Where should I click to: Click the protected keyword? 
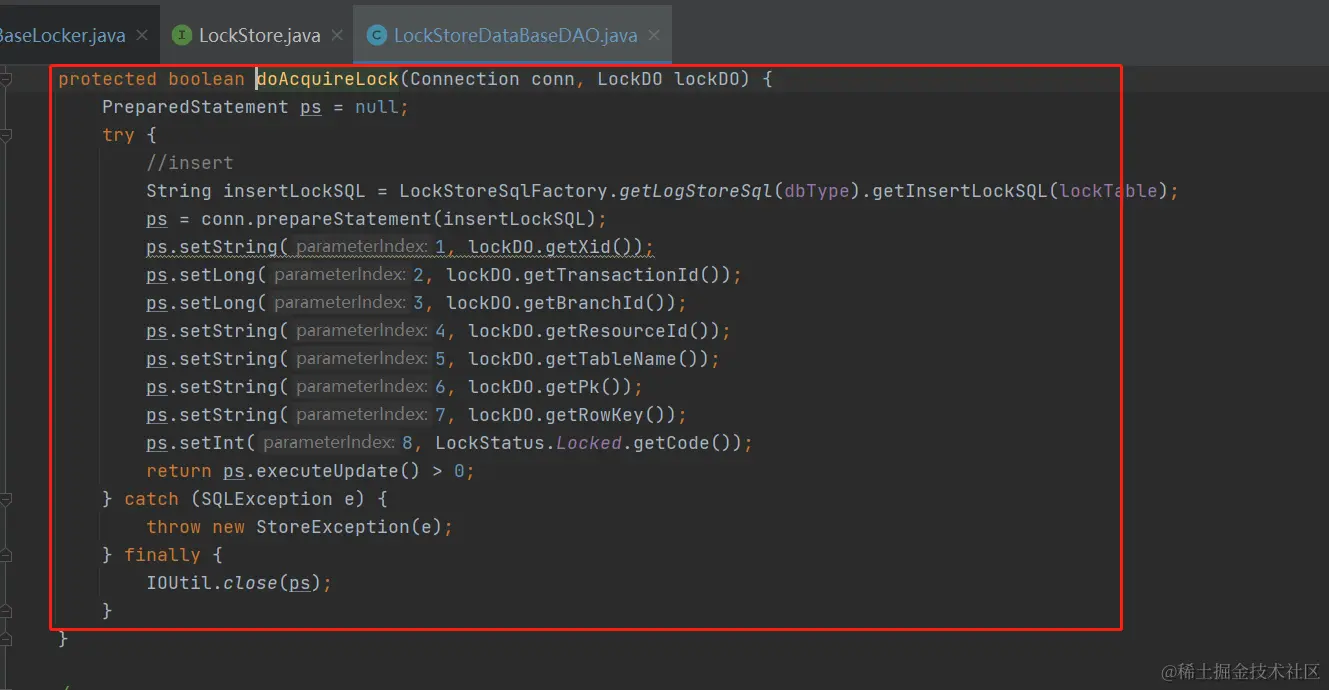[107, 79]
